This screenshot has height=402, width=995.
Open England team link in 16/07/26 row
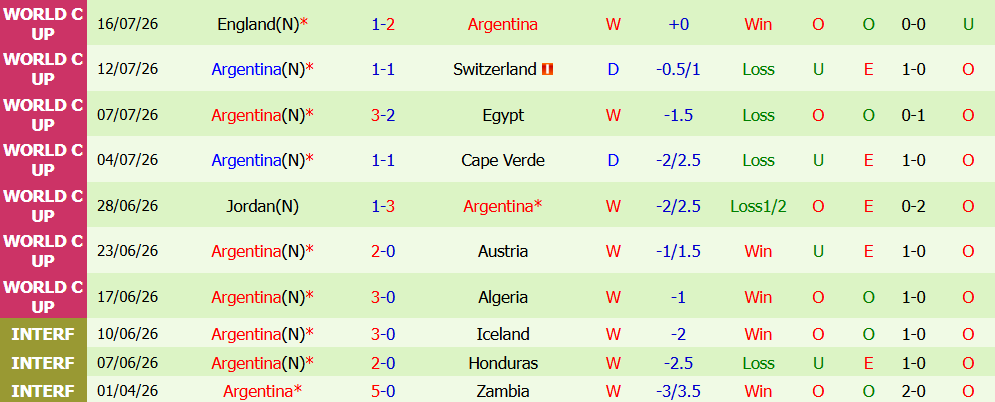click(x=258, y=24)
